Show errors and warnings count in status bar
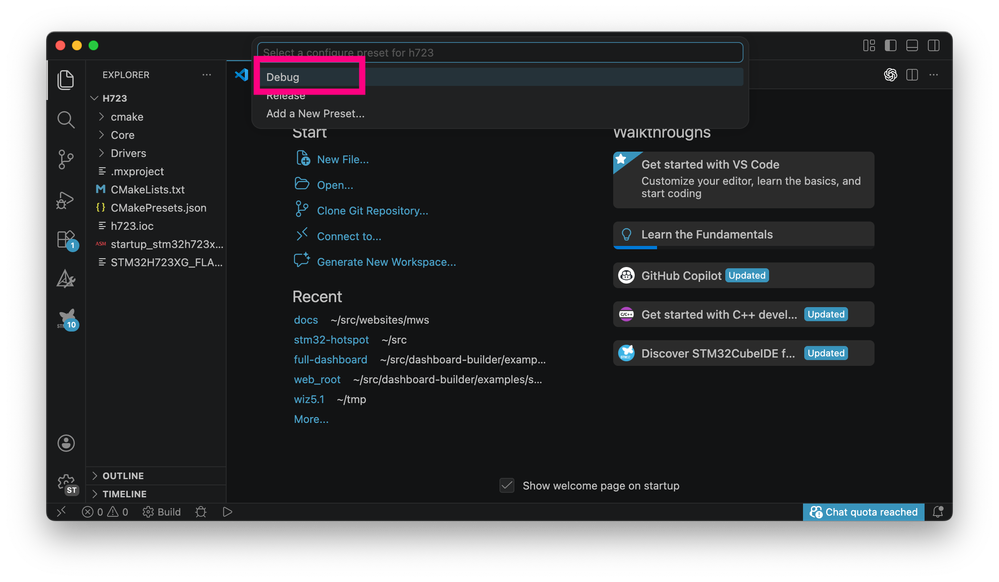 [x=105, y=512]
